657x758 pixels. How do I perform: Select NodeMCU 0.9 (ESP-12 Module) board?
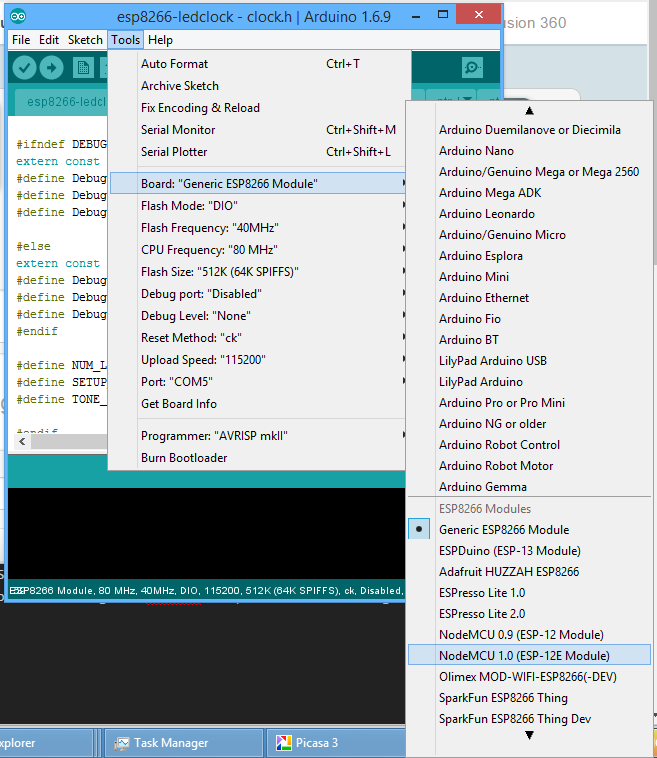coord(529,635)
